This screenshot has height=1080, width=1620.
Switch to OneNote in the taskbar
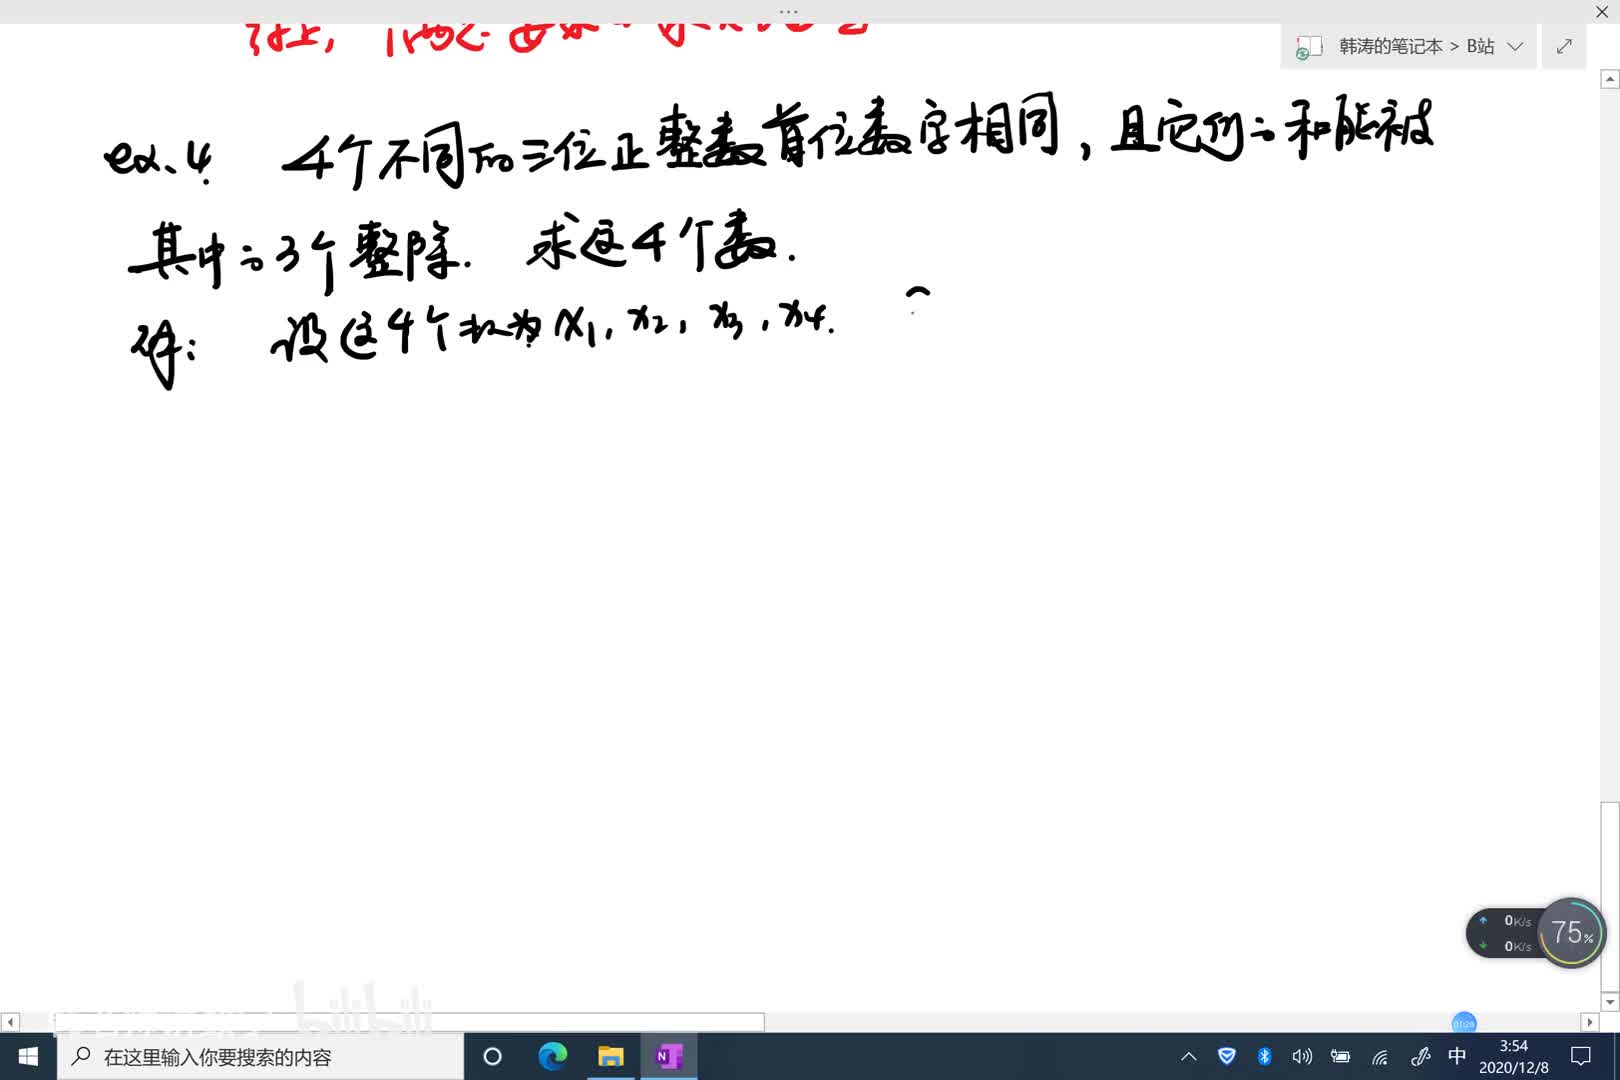[668, 1057]
